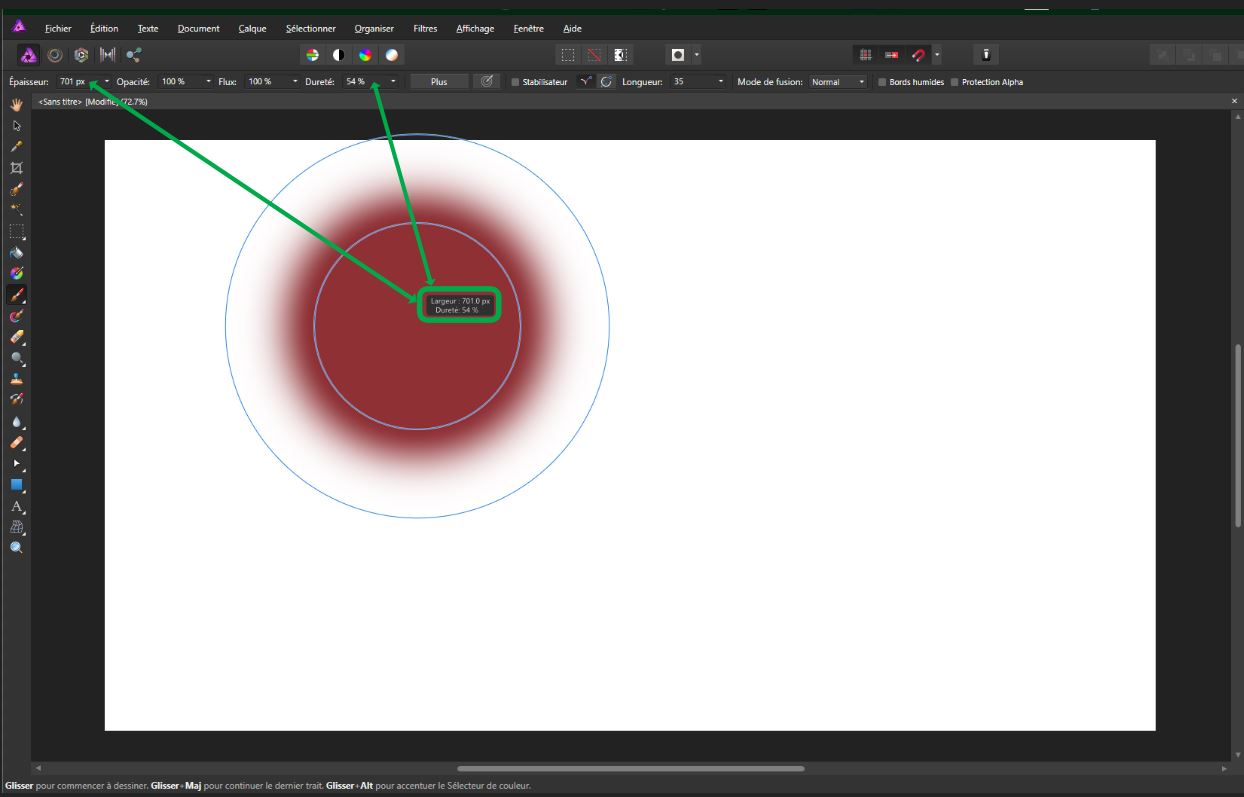This screenshot has width=1244, height=797.
Task: Select the Color Replacement Brush tool
Action: (17, 316)
